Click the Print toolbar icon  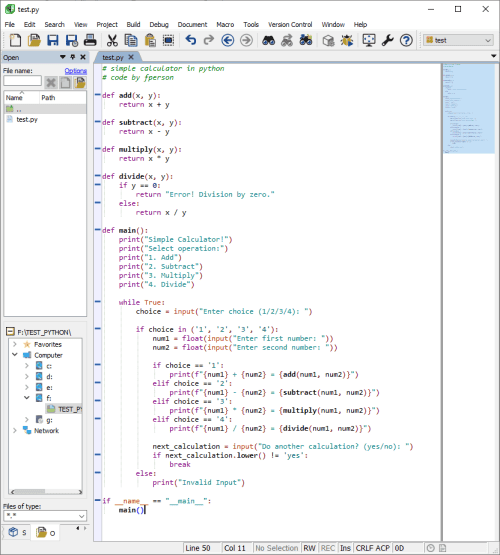(x=90, y=40)
